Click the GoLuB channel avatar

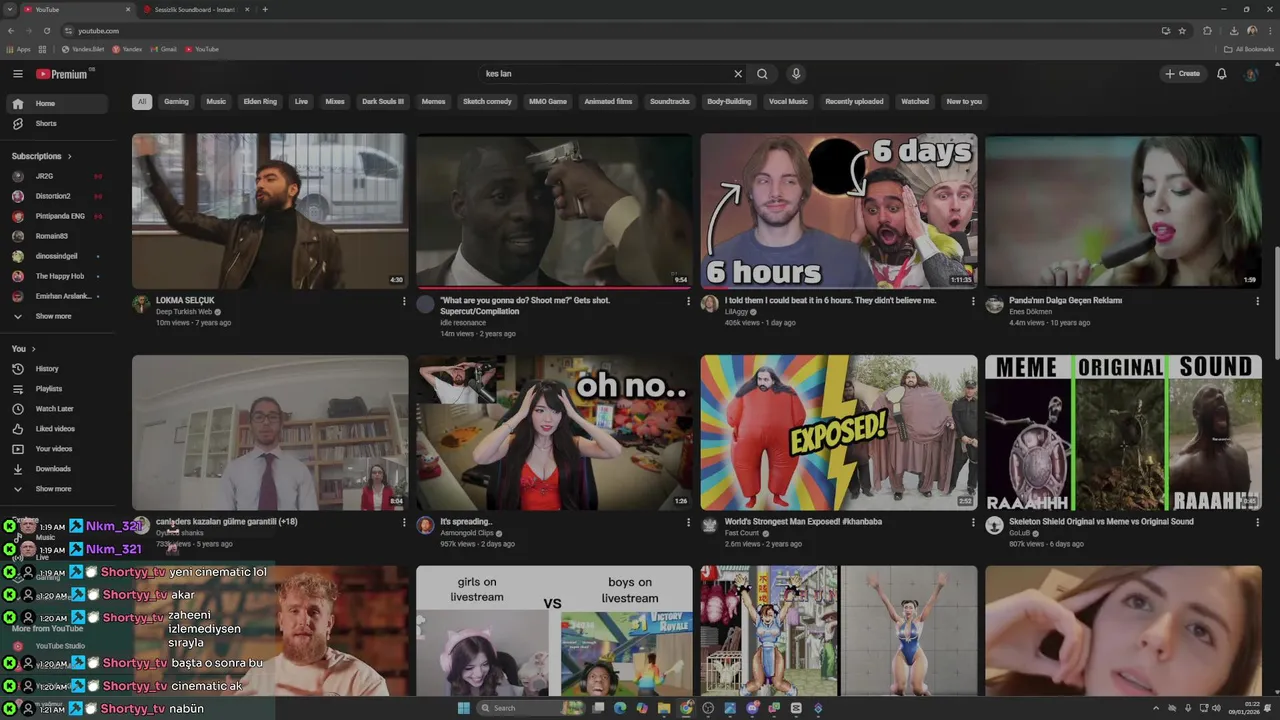tap(994, 525)
